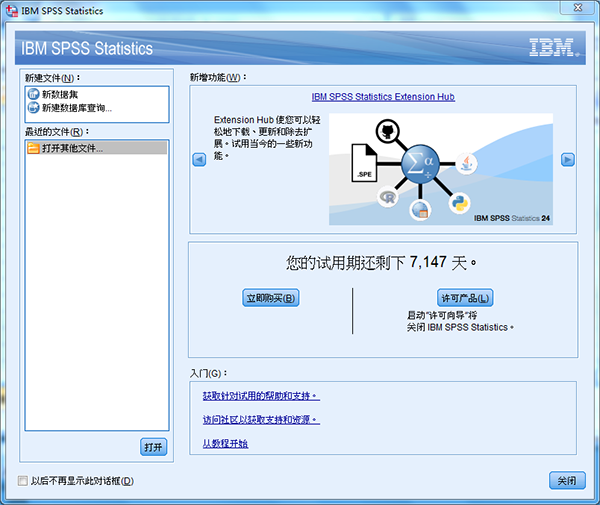Click the trial days remaining text
600x505 pixels.
[x=381, y=263]
